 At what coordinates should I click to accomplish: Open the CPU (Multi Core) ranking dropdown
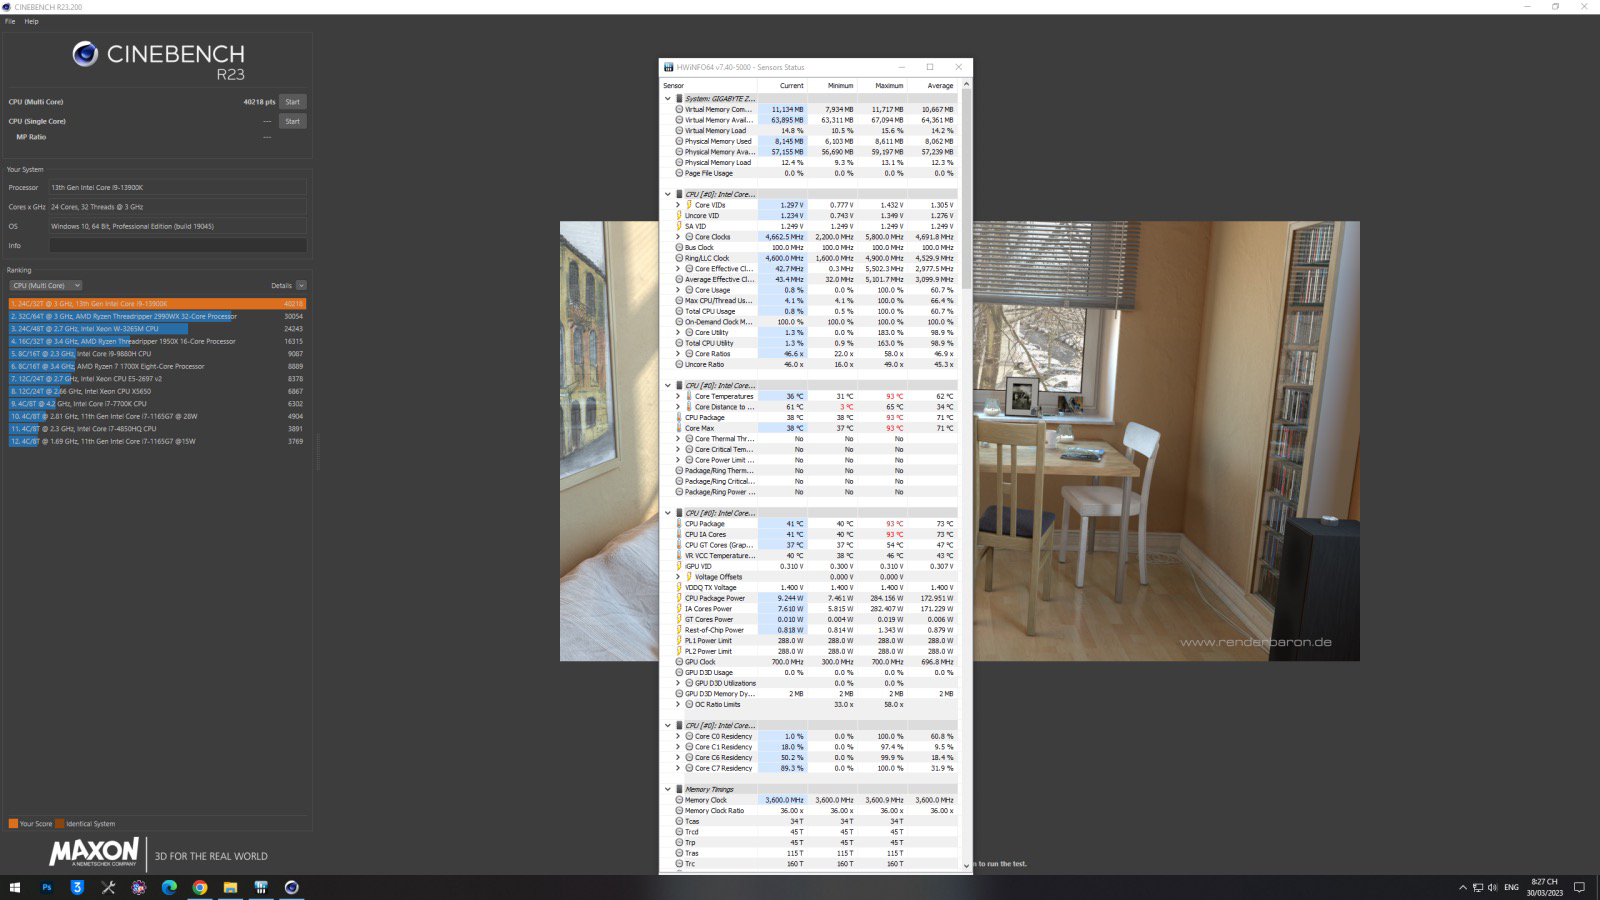point(45,286)
